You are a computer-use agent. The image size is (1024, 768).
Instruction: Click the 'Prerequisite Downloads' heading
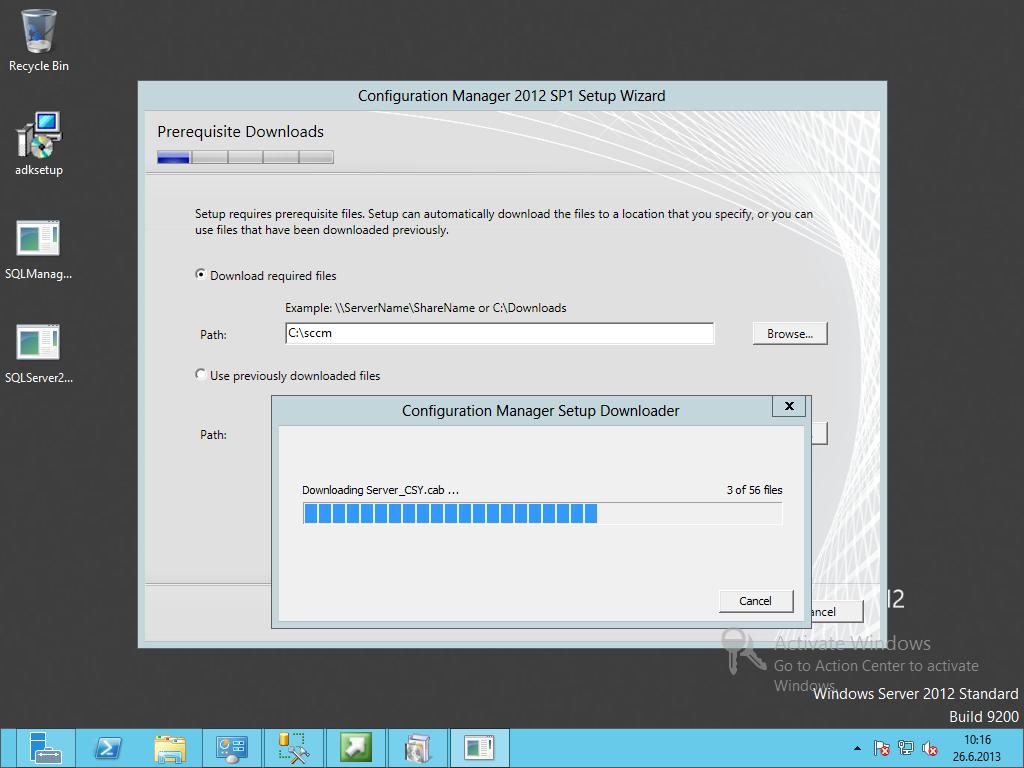point(240,131)
